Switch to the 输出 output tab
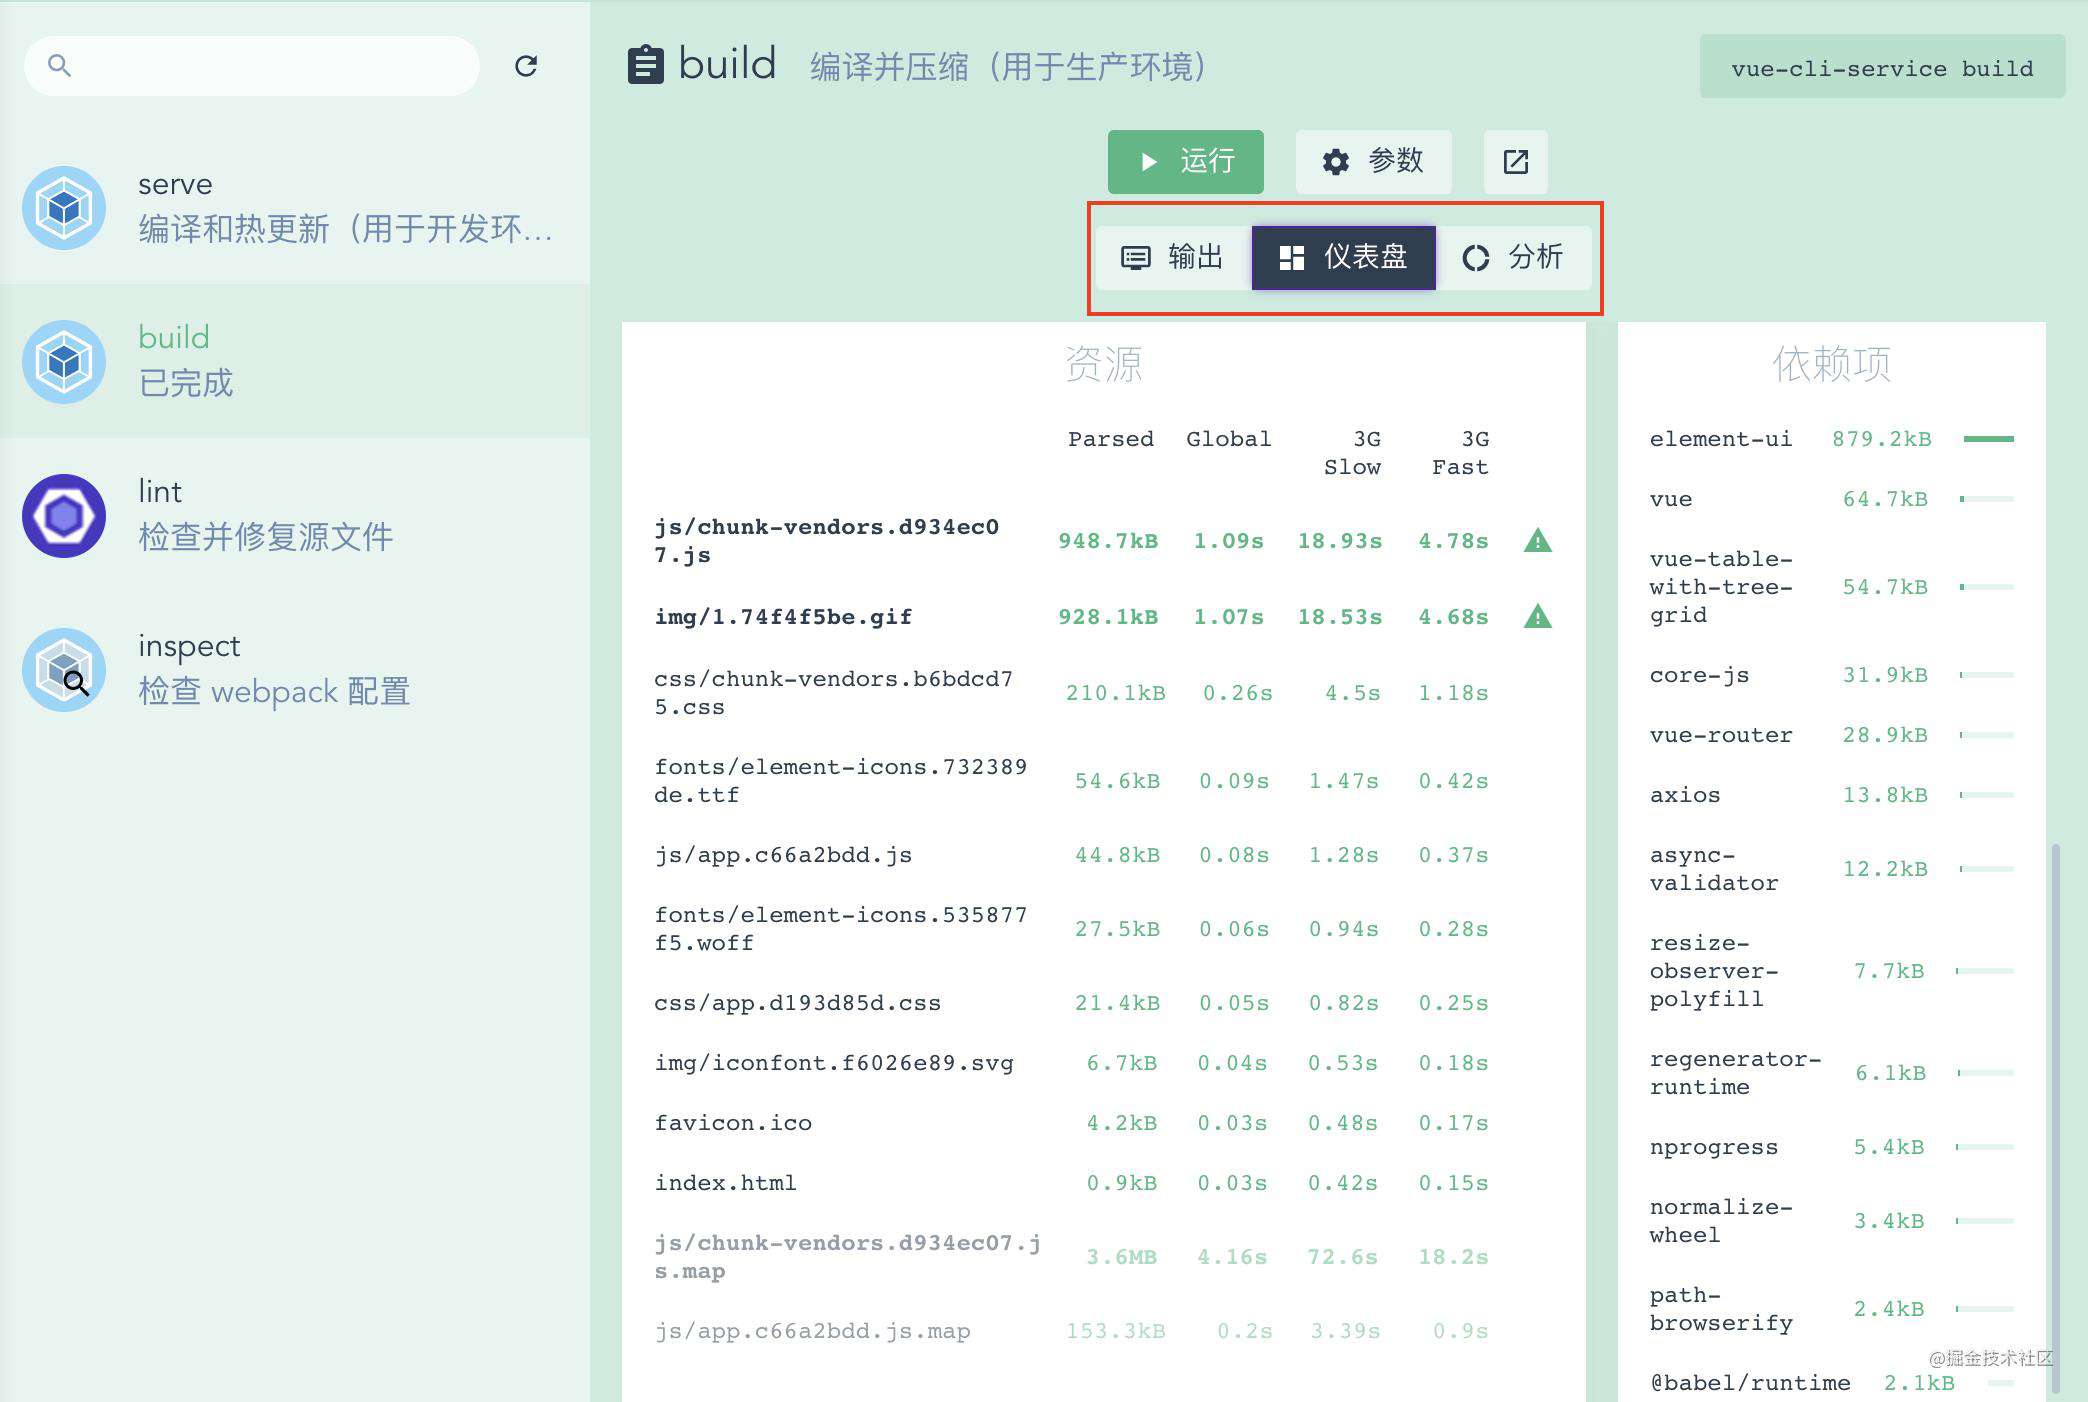The image size is (2088, 1402). 1173,258
